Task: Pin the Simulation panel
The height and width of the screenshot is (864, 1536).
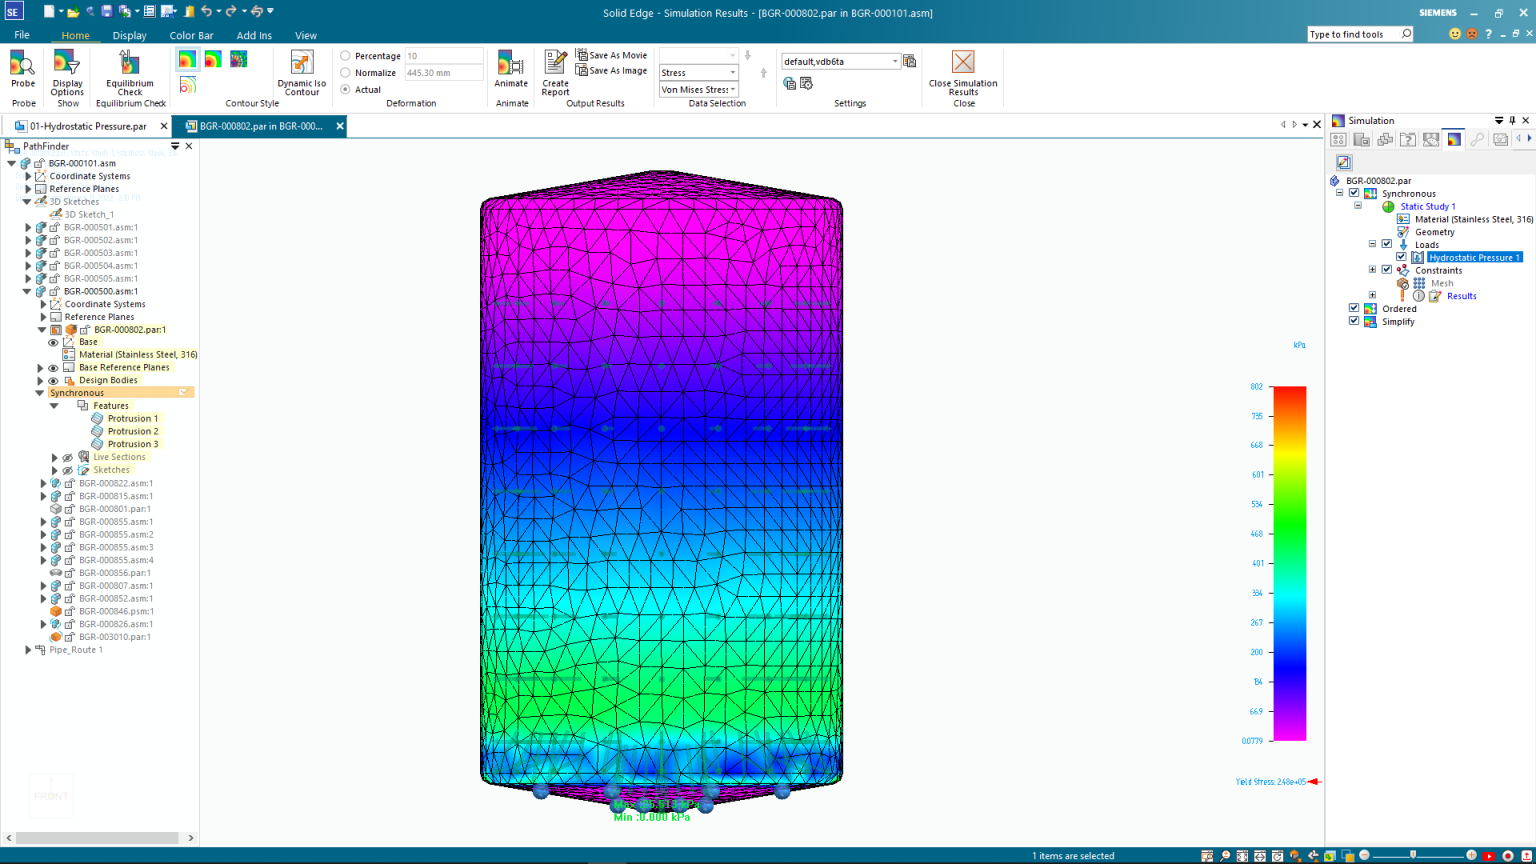Action: (1511, 120)
